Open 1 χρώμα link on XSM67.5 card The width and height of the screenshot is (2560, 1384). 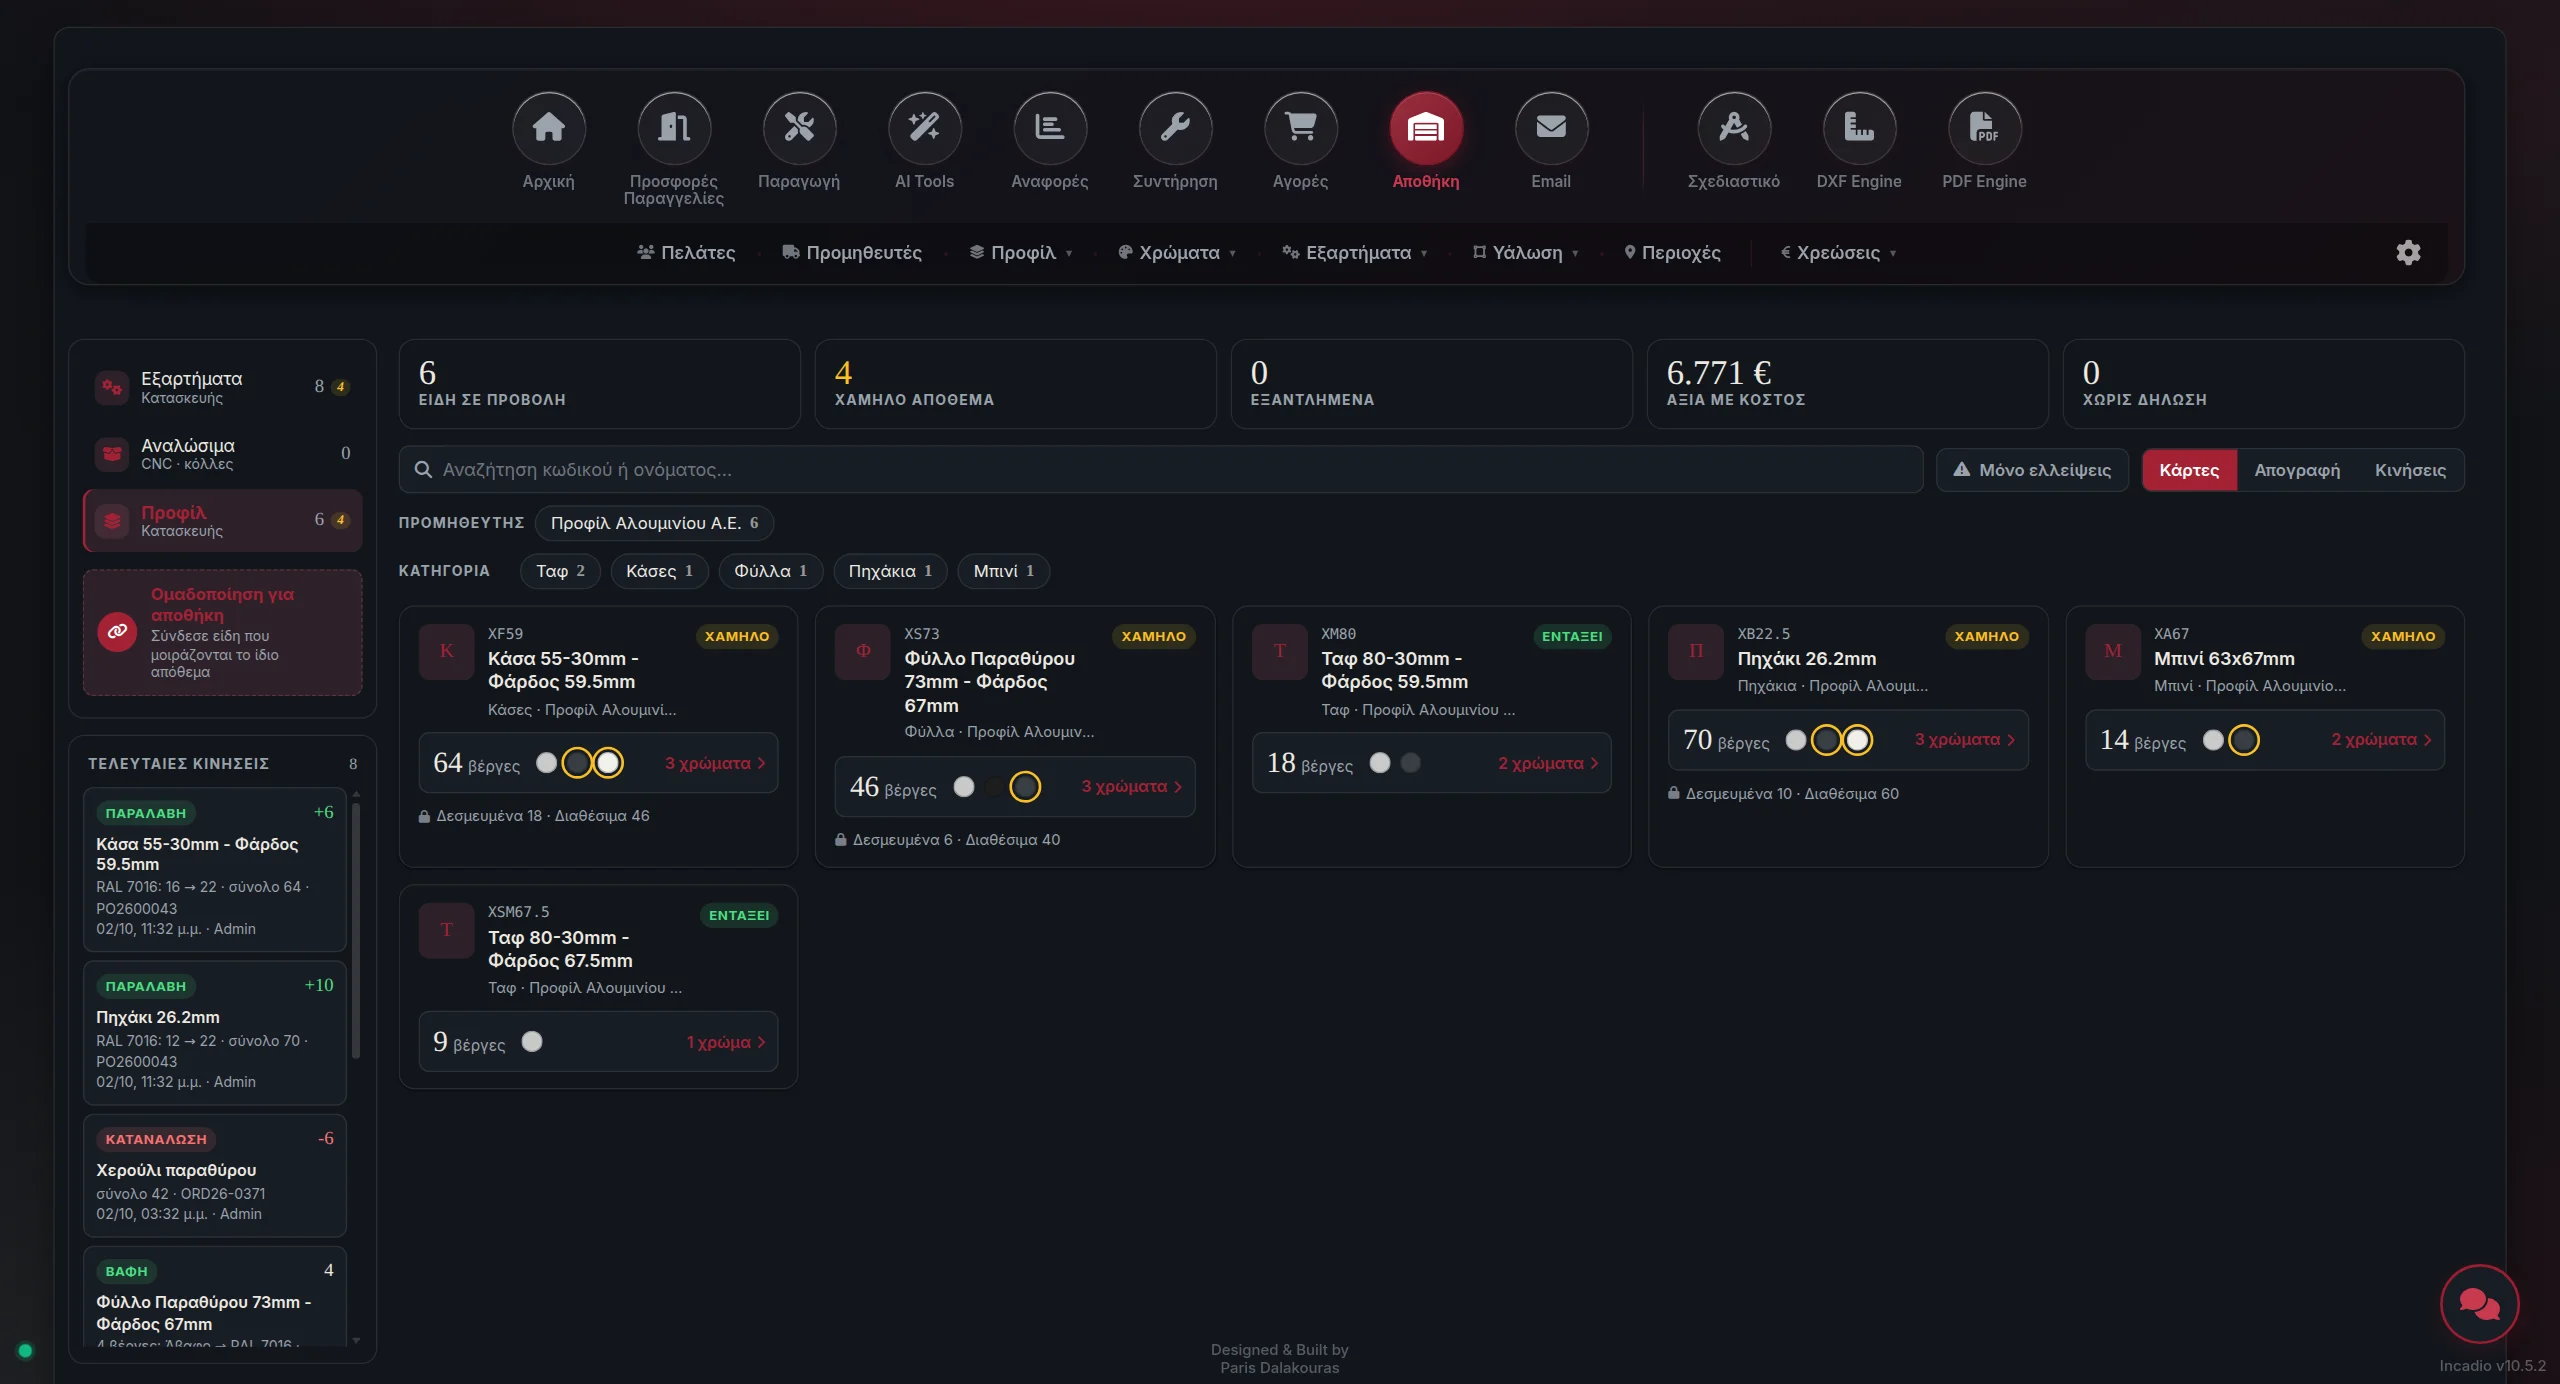726,1042
